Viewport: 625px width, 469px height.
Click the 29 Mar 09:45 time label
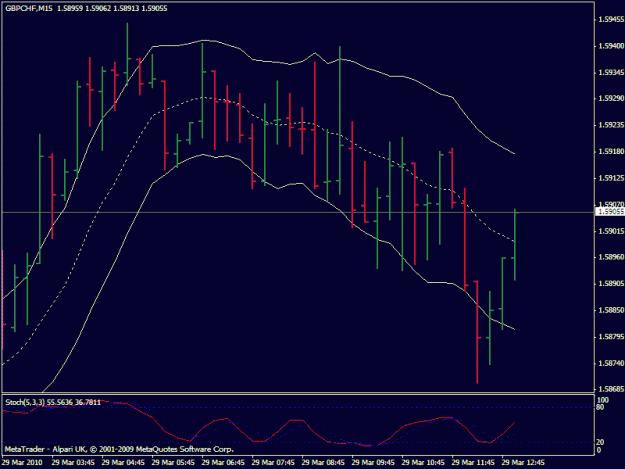coord(373,463)
